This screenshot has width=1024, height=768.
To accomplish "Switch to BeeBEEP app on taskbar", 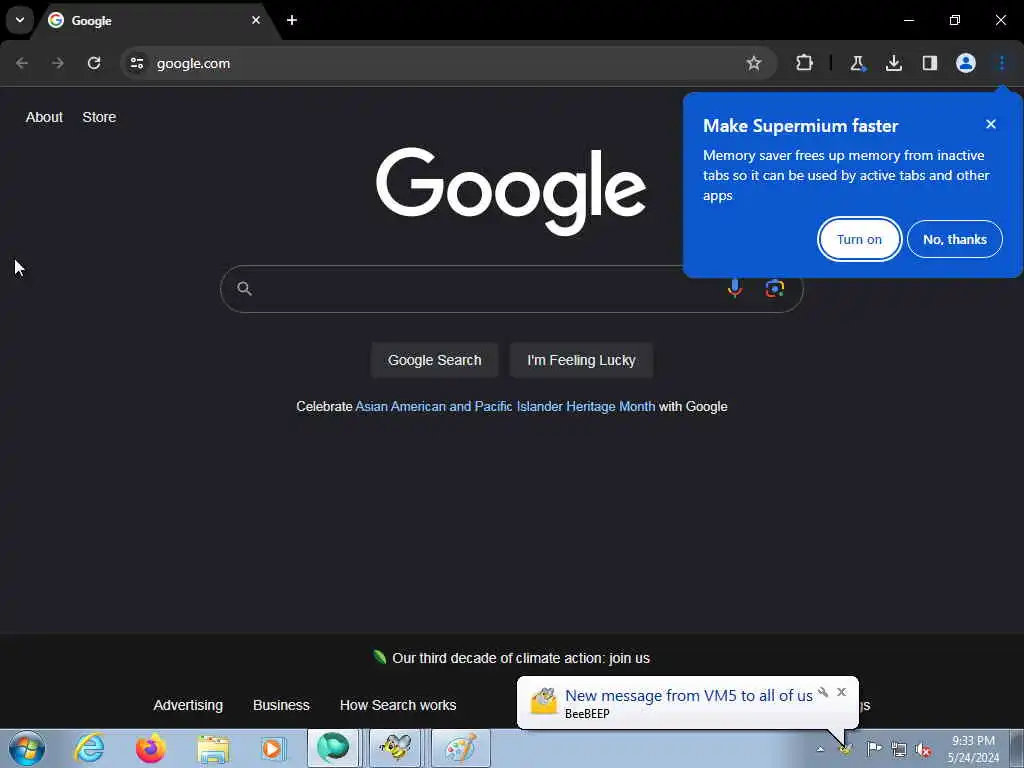I will coord(395,748).
